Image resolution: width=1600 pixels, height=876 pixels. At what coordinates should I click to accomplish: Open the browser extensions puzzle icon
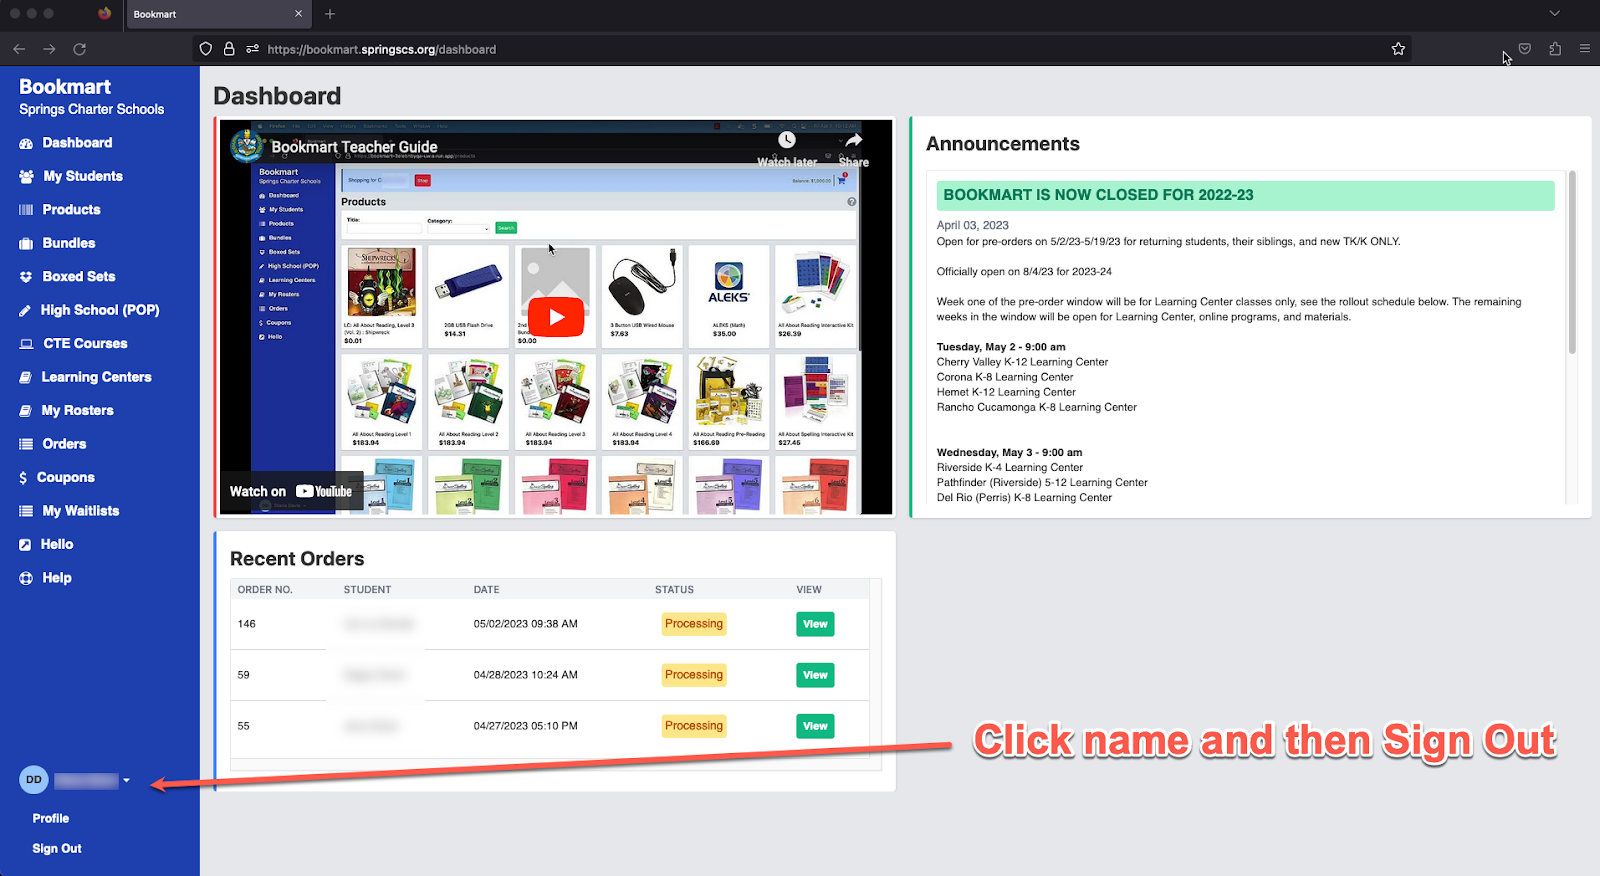point(1555,49)
